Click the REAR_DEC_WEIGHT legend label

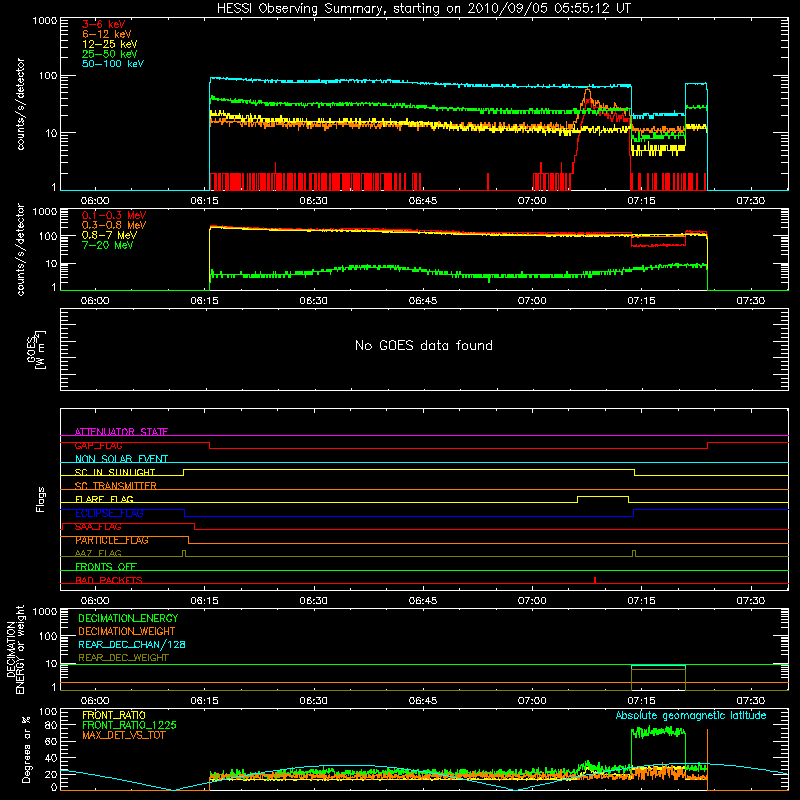[x=123, y=658]
